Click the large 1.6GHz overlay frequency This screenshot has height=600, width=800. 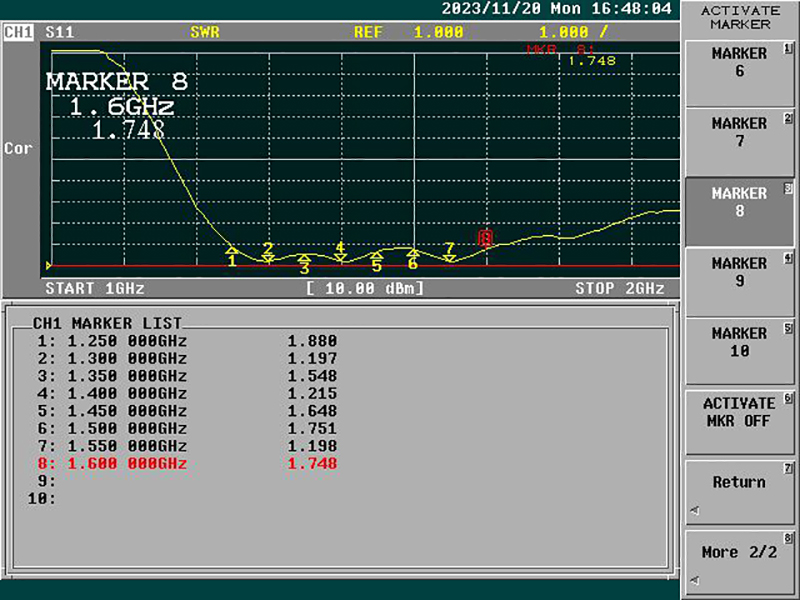click(x=122, y=107)
